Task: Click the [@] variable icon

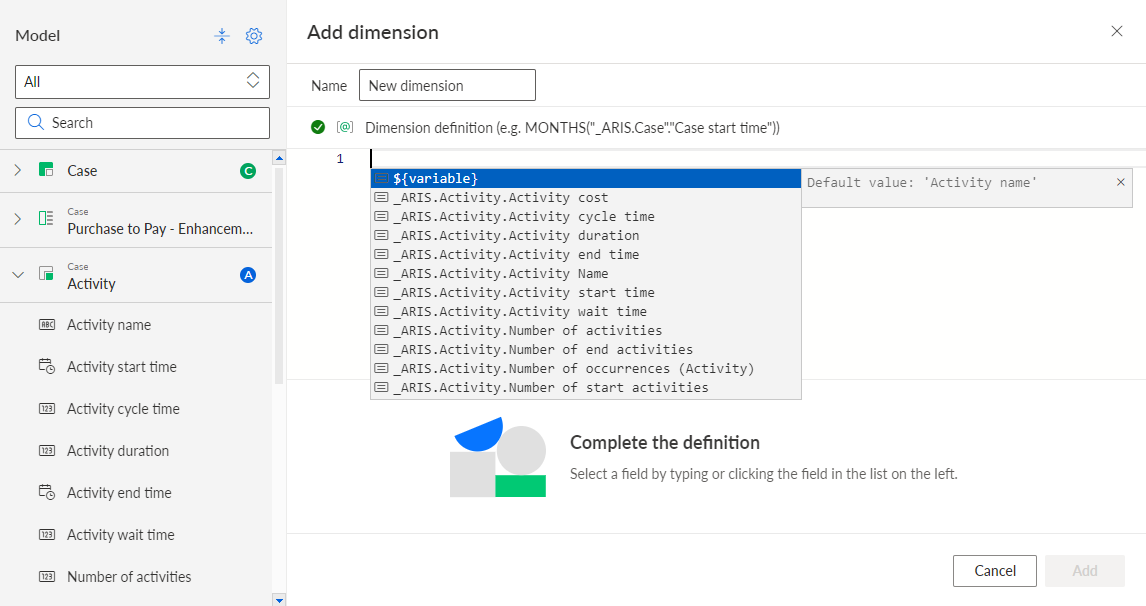Action: point(345,127)
